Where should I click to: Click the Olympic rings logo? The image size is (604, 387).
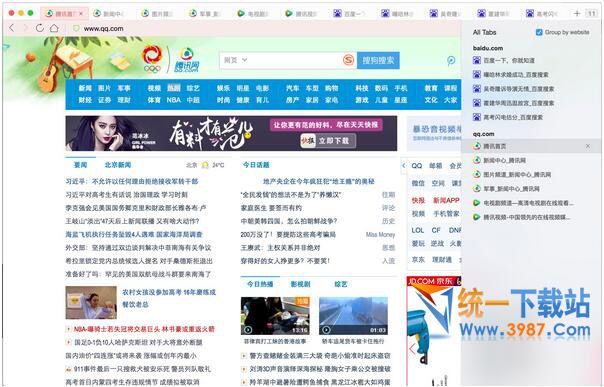(153, 59)
